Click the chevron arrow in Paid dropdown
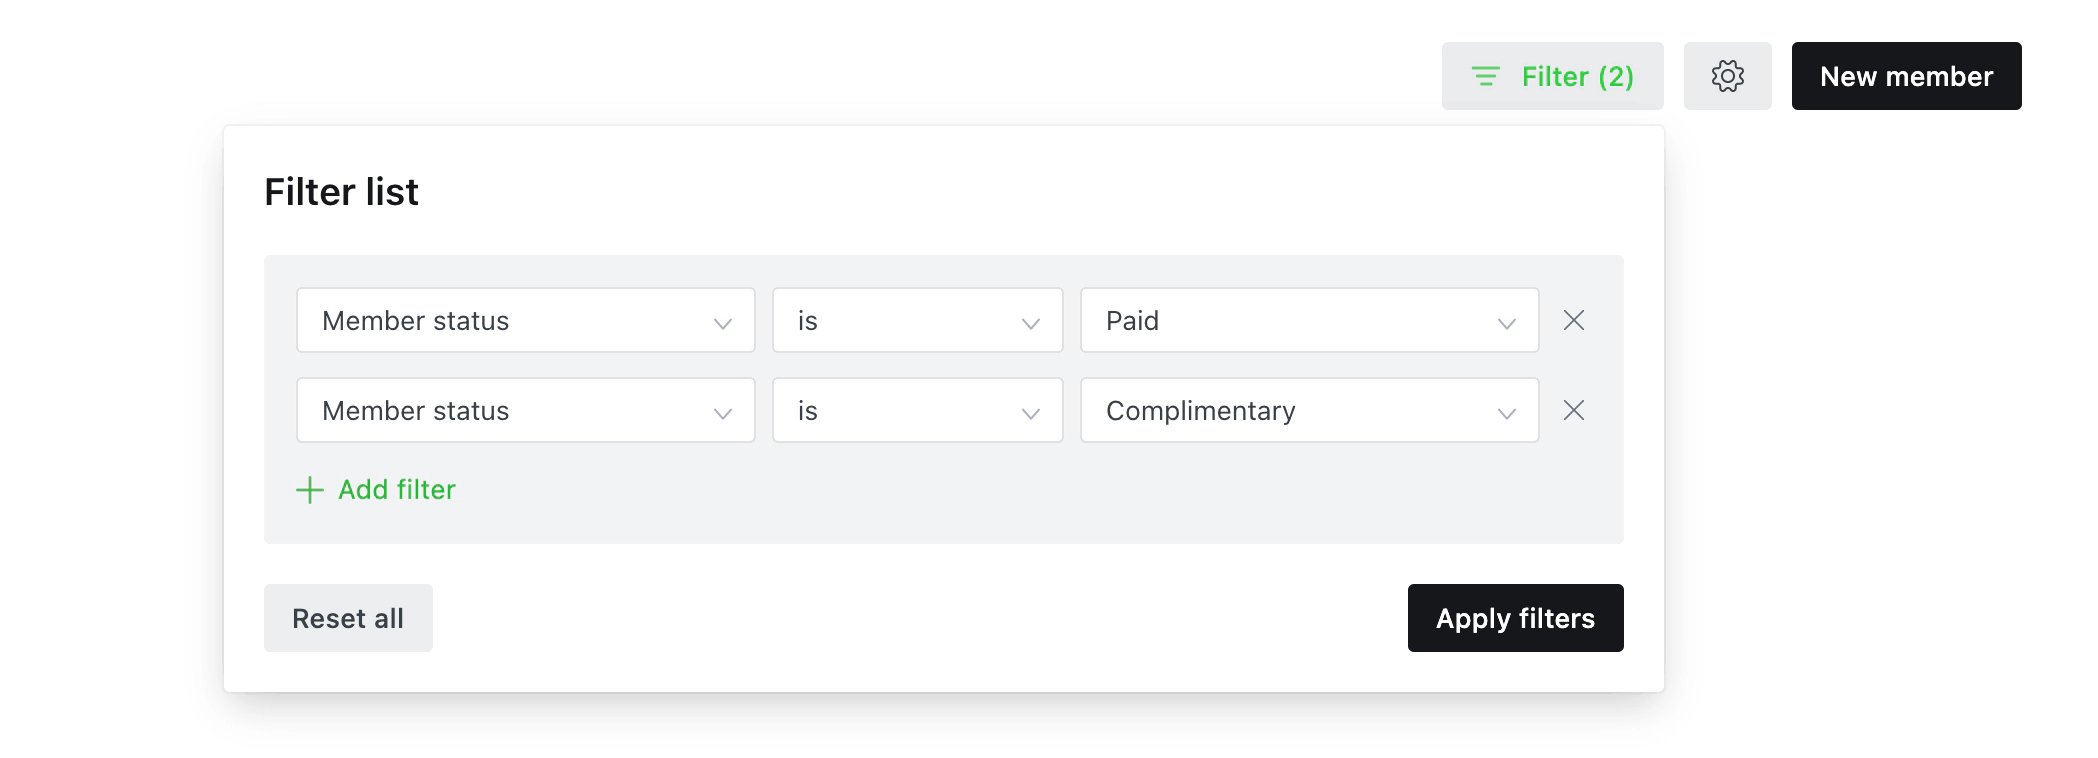The image size is (2098, 758). pyautogui.click(x=1507, y=323)
